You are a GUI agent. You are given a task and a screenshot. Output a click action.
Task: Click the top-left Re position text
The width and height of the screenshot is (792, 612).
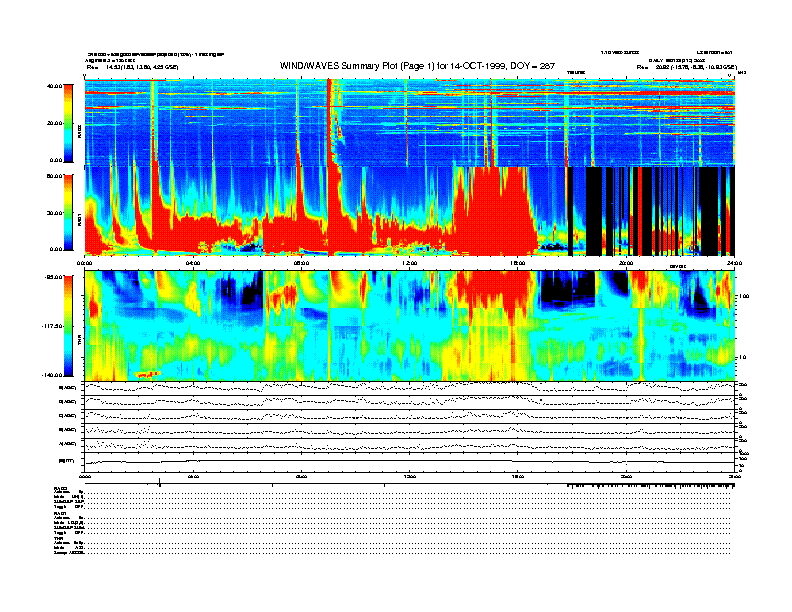(132, 67)
